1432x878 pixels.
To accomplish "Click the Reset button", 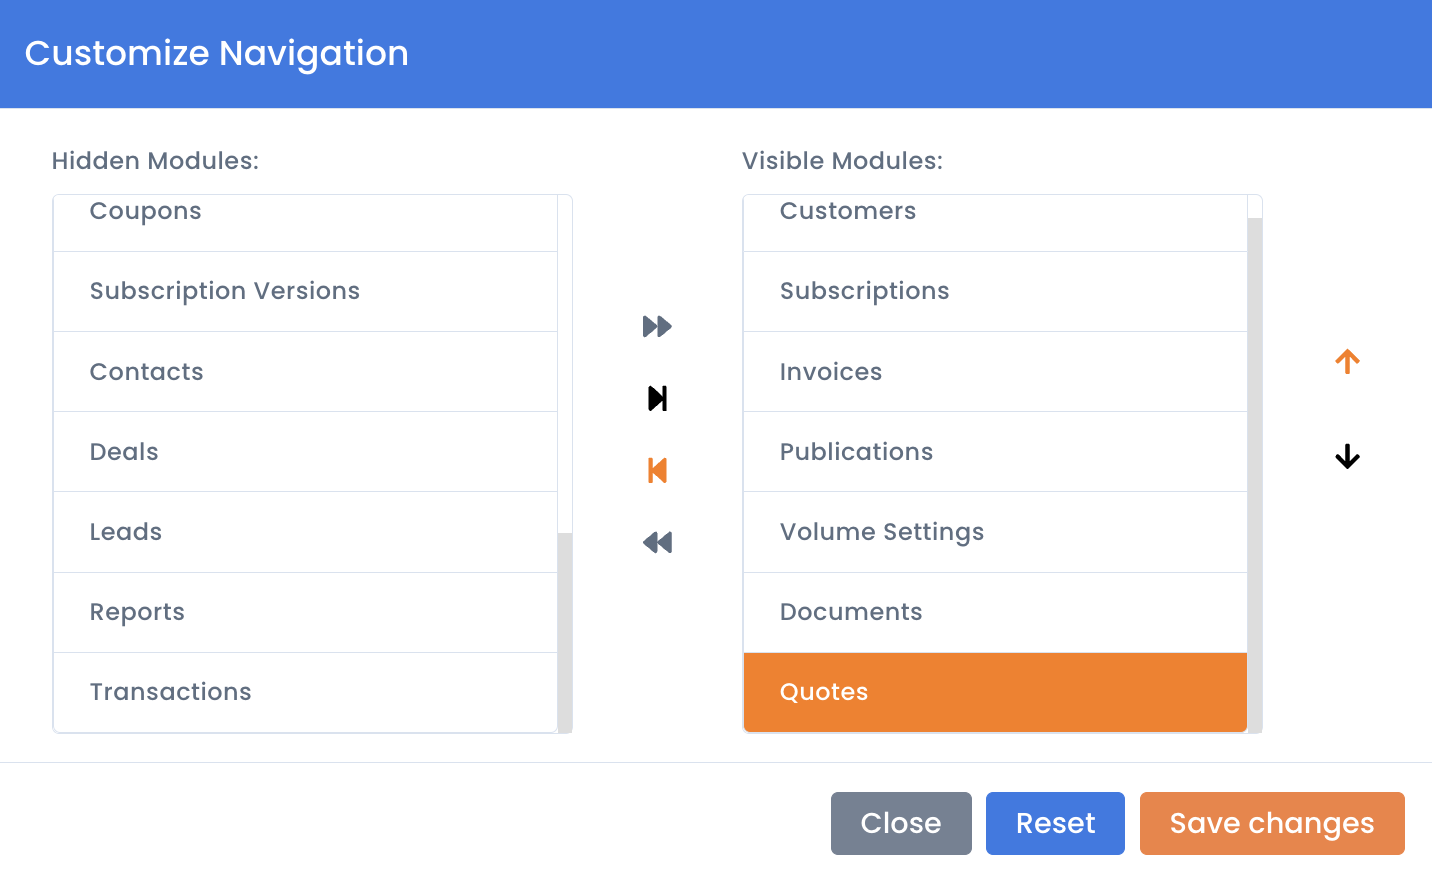I will (1055, 823).
